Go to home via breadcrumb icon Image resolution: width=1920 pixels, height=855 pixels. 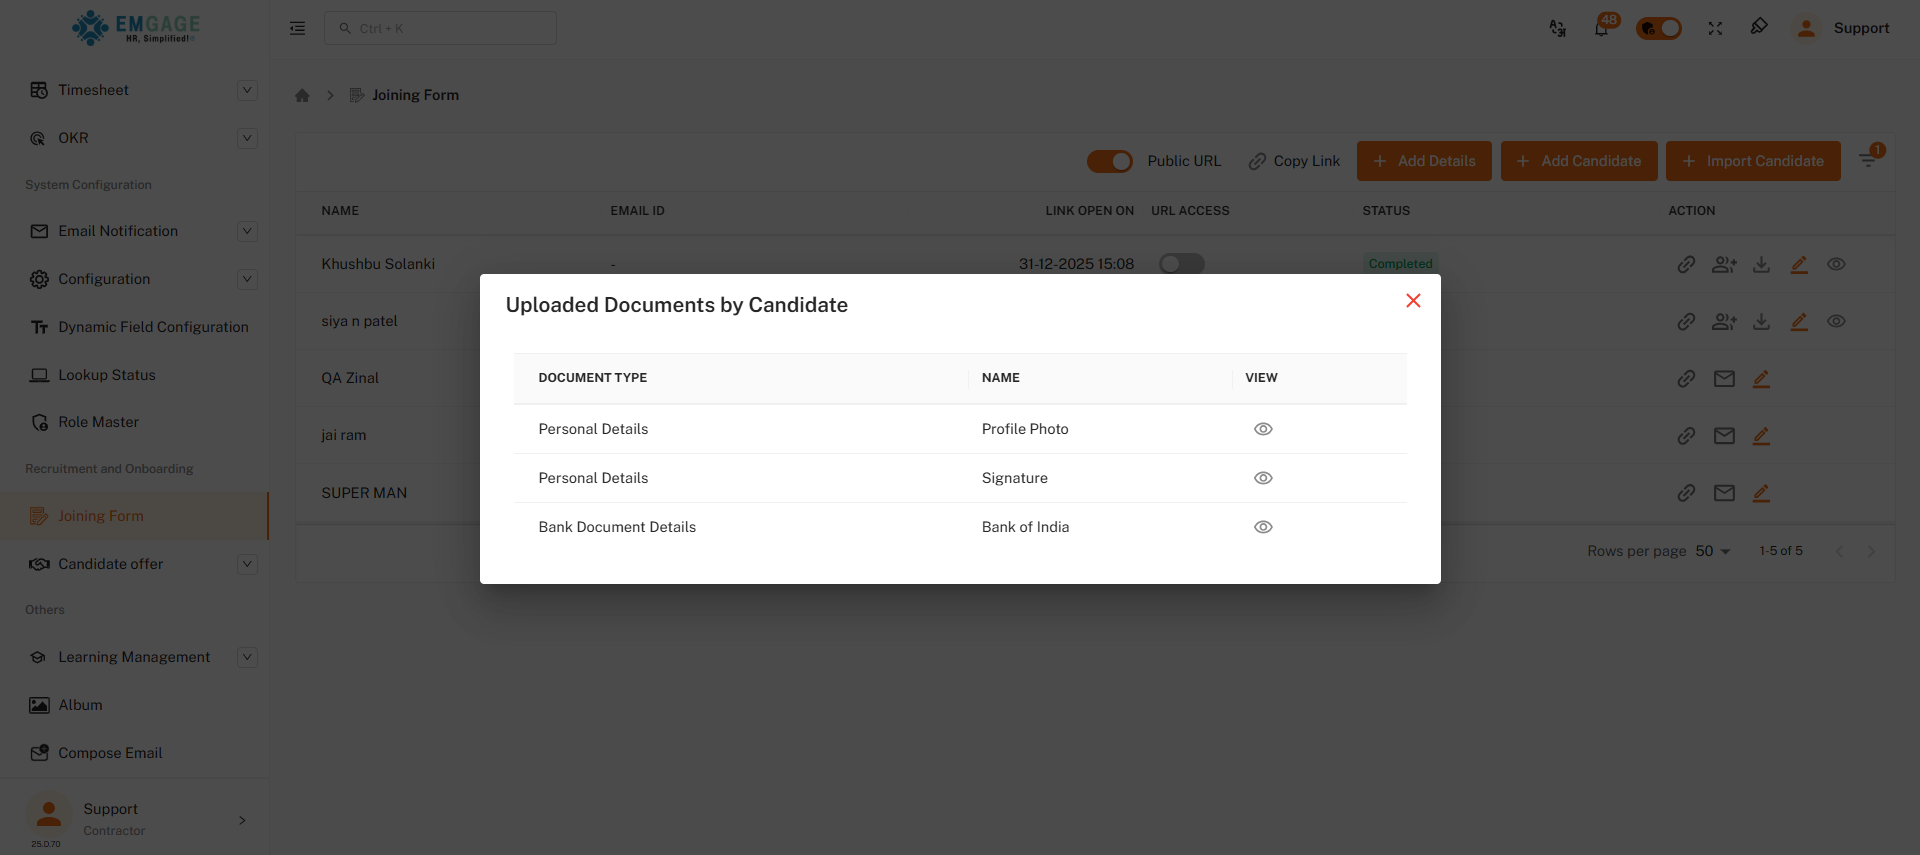click(302, 95)
